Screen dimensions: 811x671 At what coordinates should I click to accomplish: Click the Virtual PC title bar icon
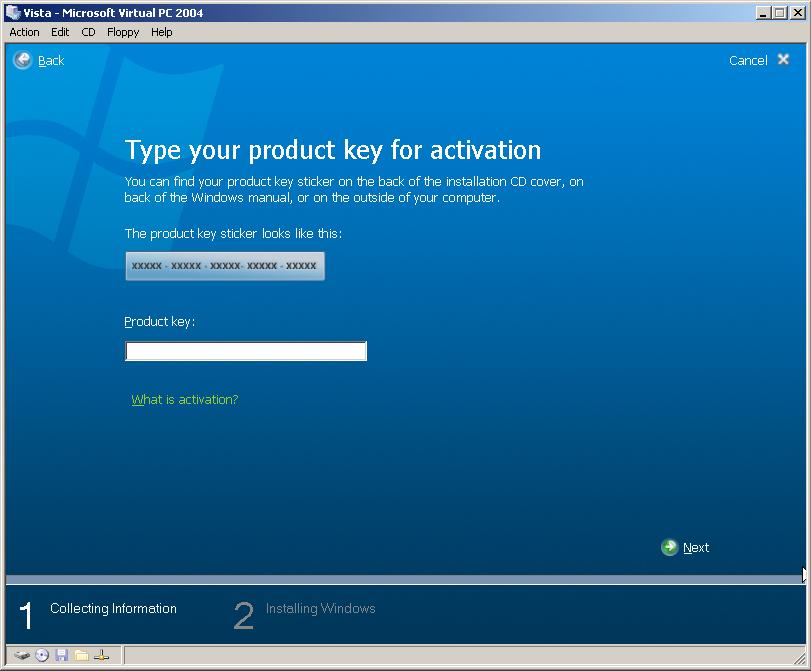point(13,12)
